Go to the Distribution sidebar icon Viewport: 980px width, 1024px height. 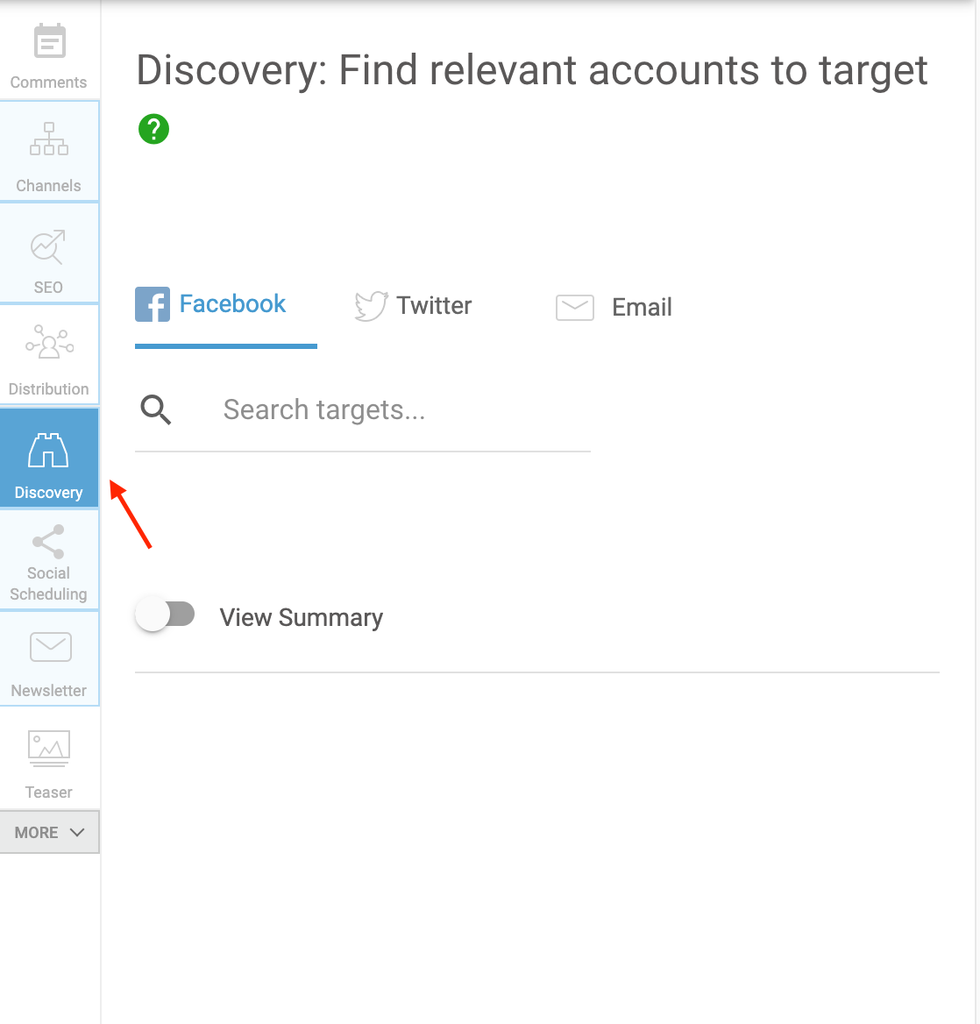click(x=49, y=343)
